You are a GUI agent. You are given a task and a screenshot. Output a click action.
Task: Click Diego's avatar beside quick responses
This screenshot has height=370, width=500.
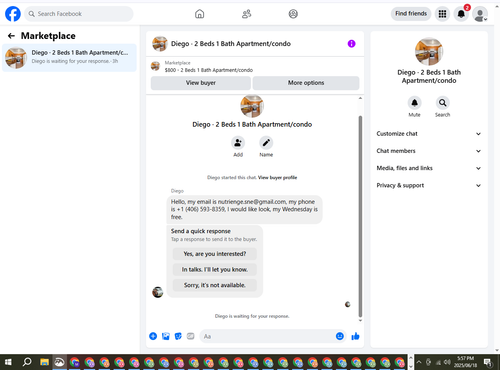(158, 292)
